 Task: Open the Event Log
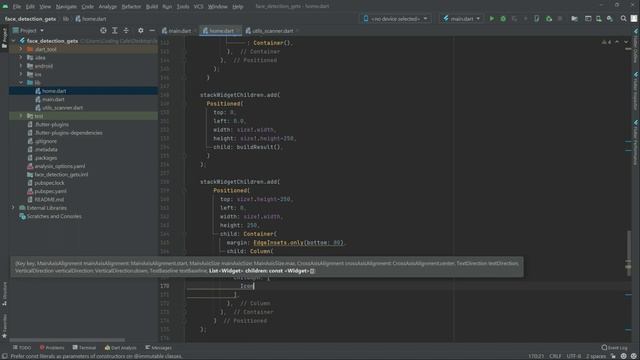(614, 348)
